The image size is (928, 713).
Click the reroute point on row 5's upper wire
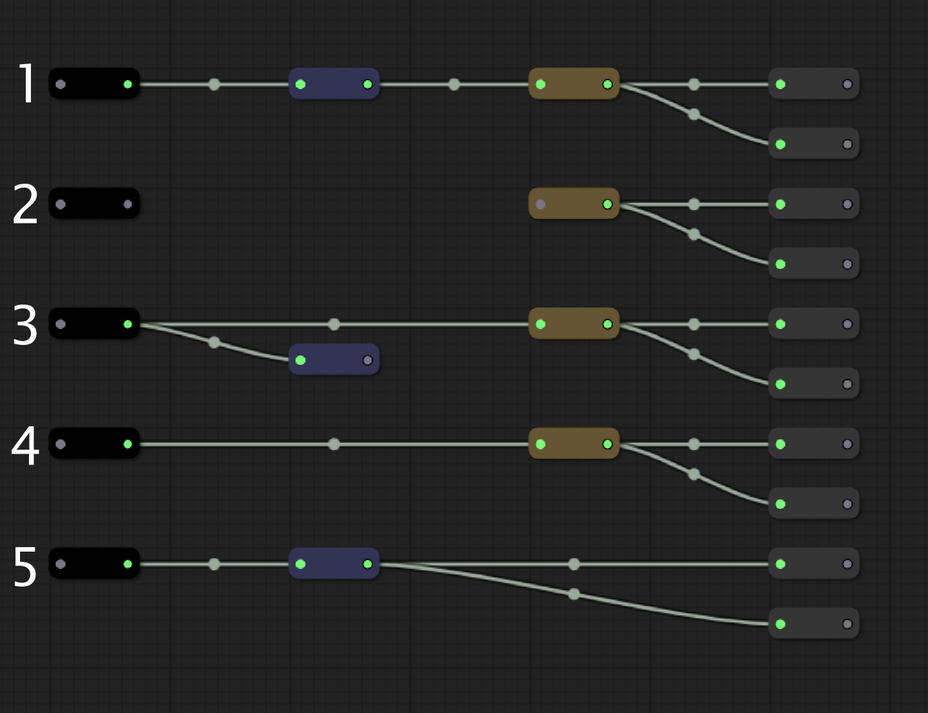coord(572,563)
